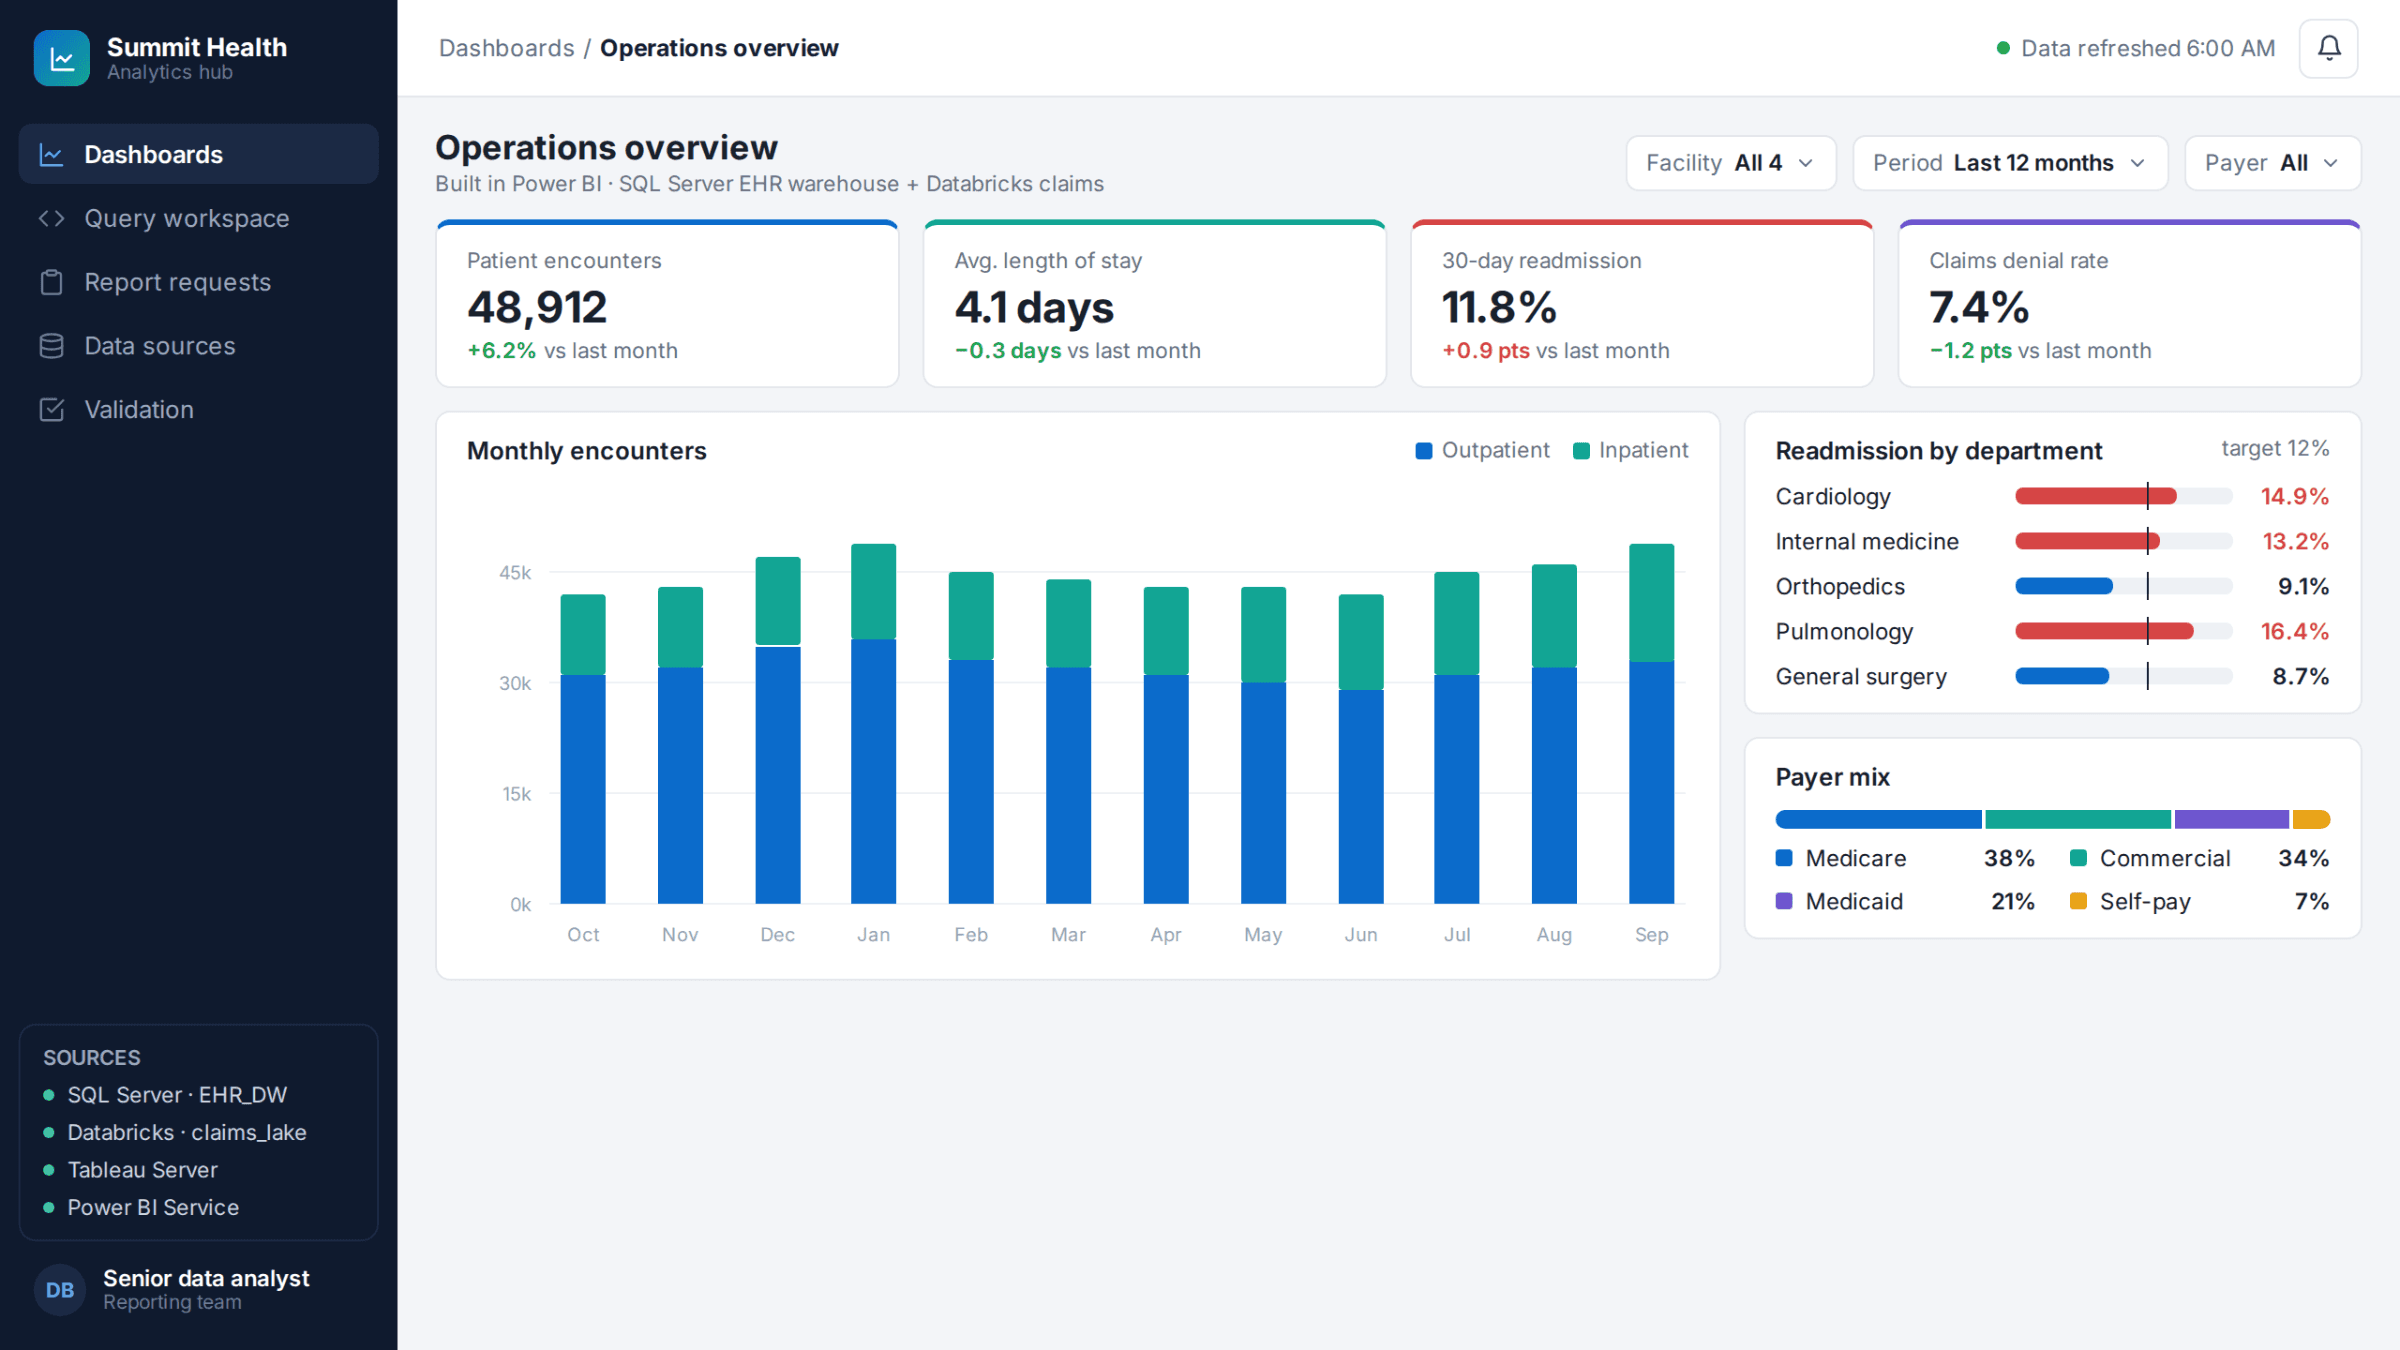The image size is (2400, 1350).
Task: Open the Facility All 4 dropdown
Action: point(1731,163)
